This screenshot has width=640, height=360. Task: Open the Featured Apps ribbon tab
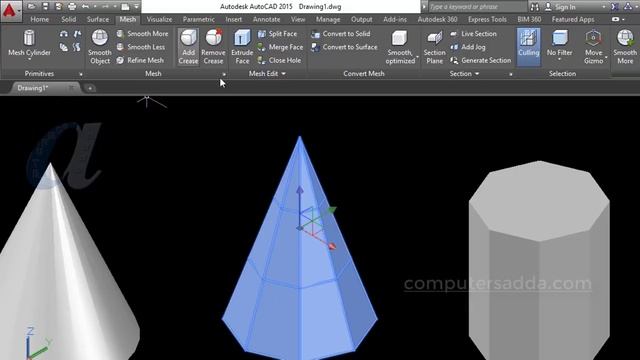coord(573,19)
